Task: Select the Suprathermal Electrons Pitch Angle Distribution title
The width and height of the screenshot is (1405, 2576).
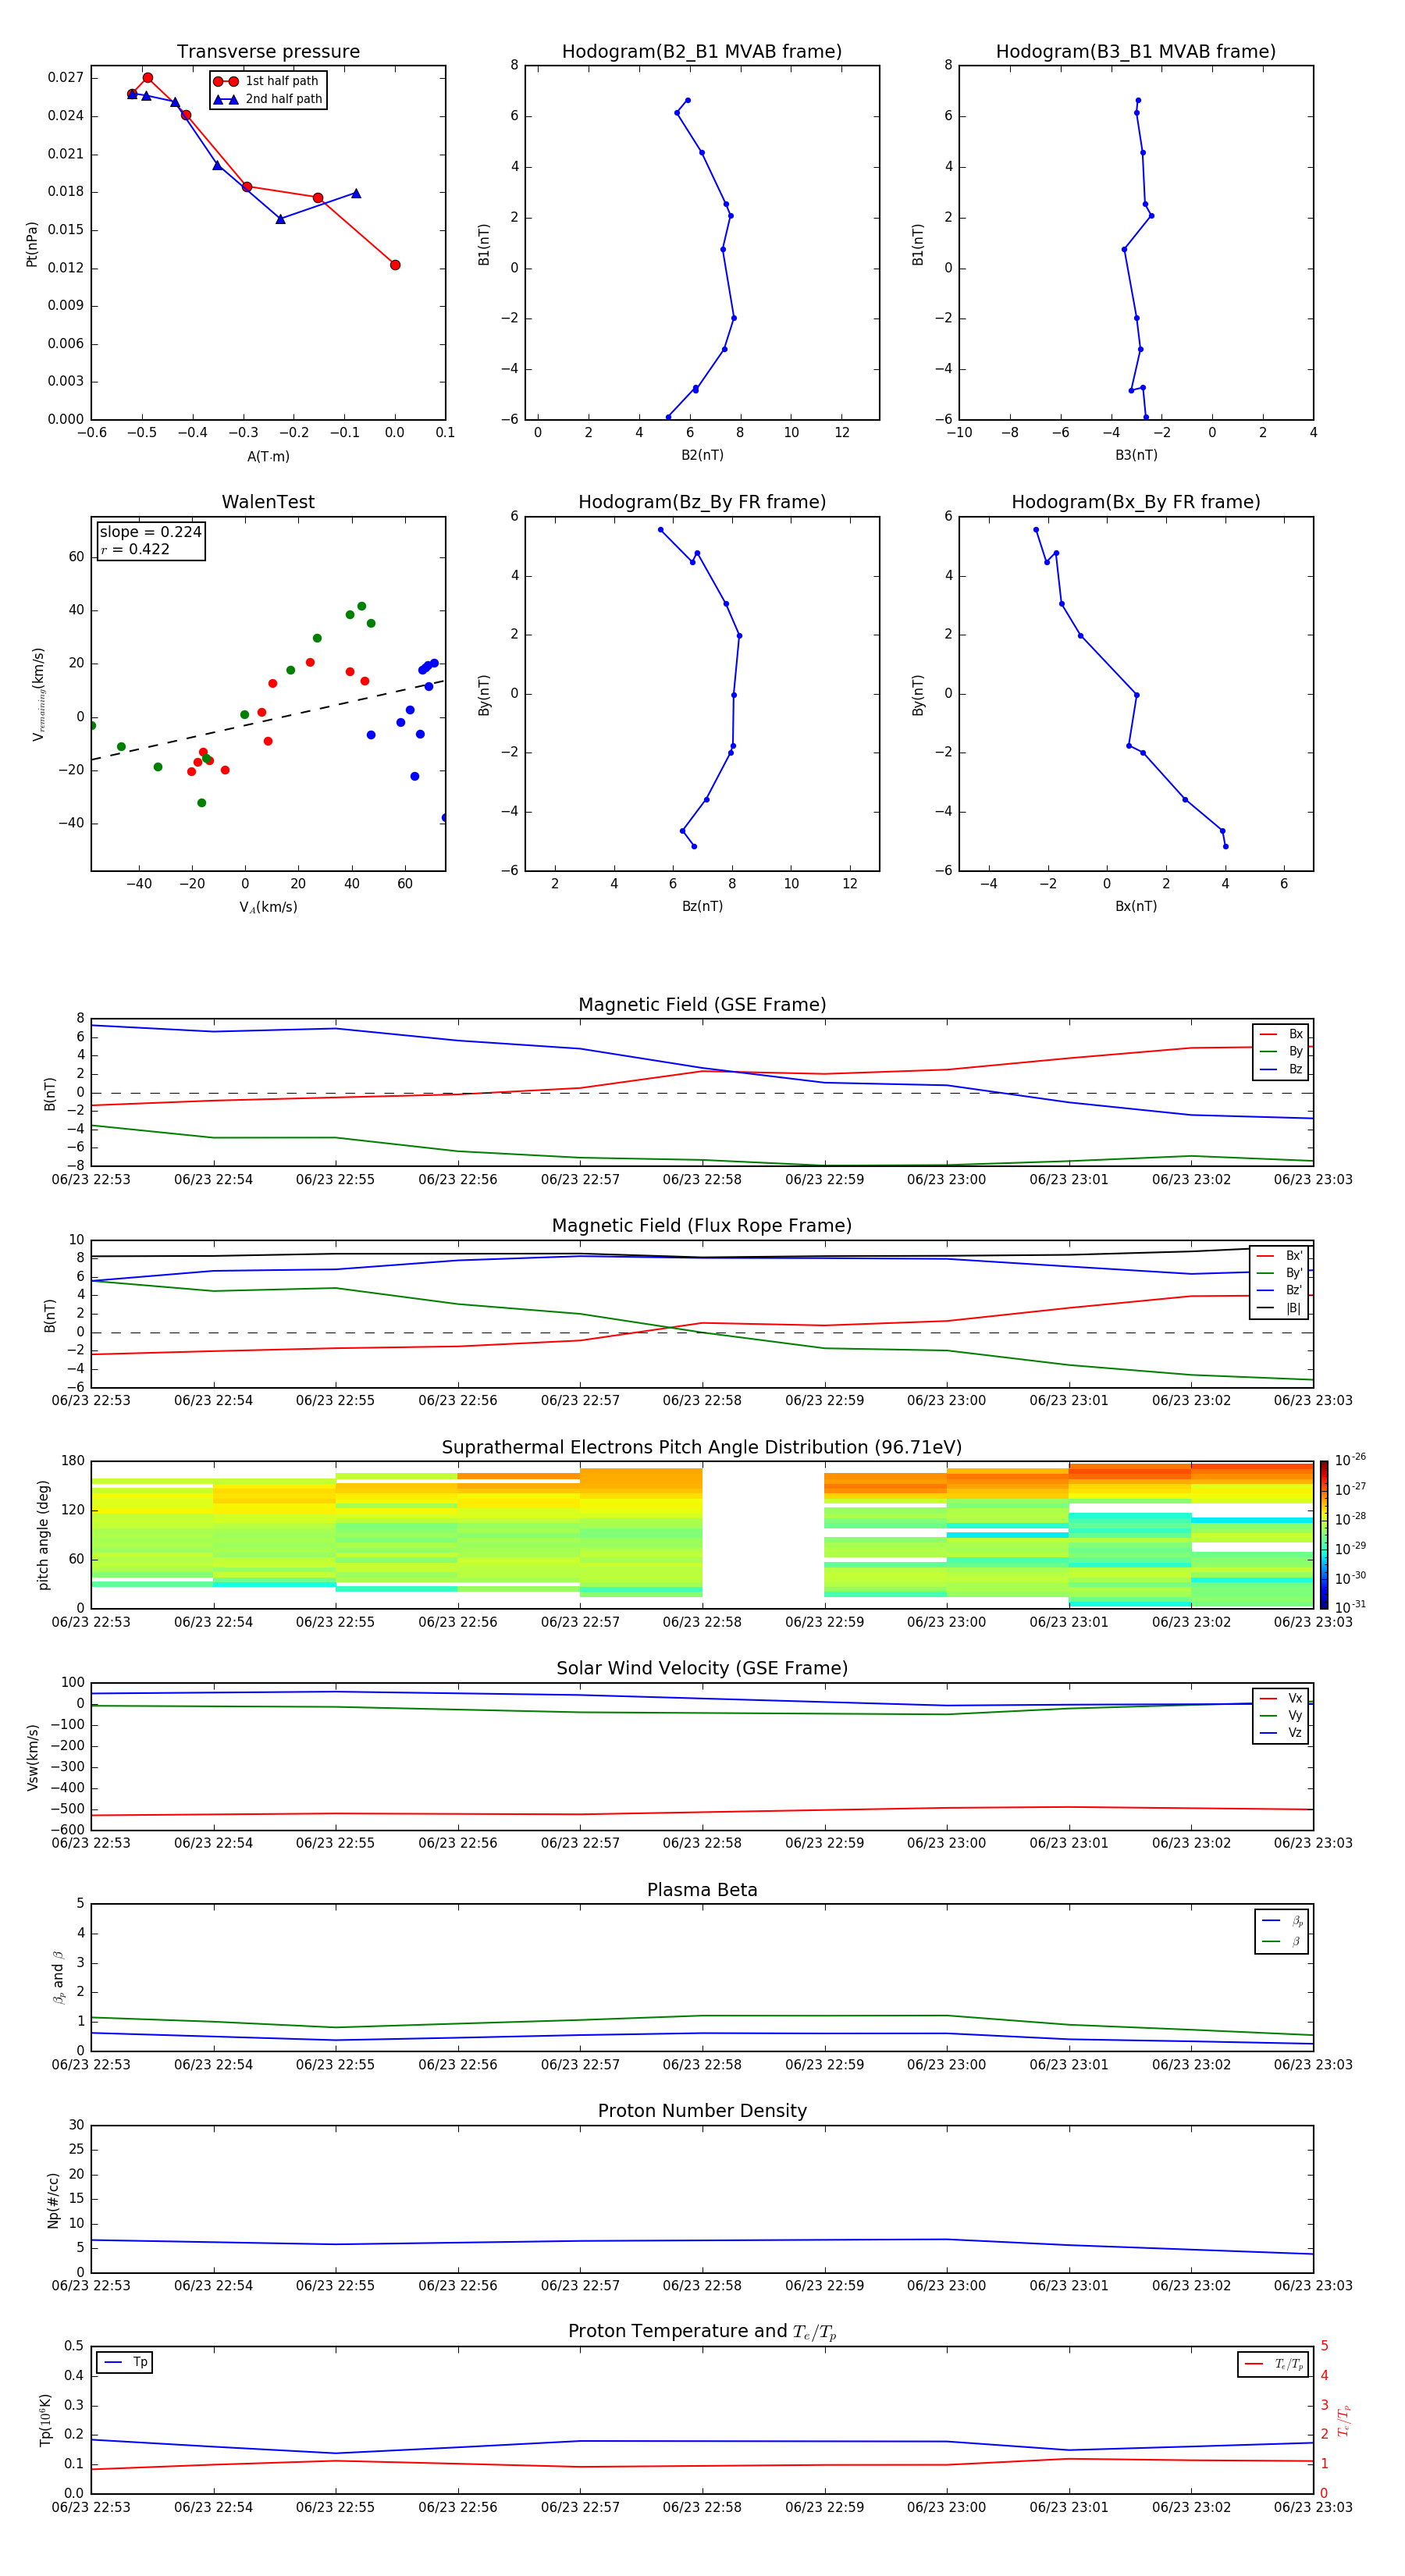Action: [702, 1448]
